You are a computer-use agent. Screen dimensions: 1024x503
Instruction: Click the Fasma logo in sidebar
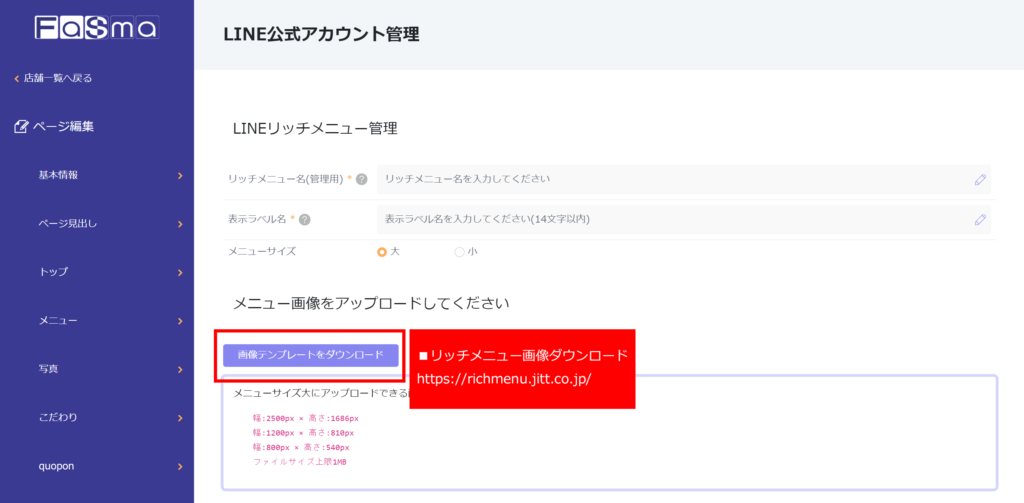coord(96,27)
